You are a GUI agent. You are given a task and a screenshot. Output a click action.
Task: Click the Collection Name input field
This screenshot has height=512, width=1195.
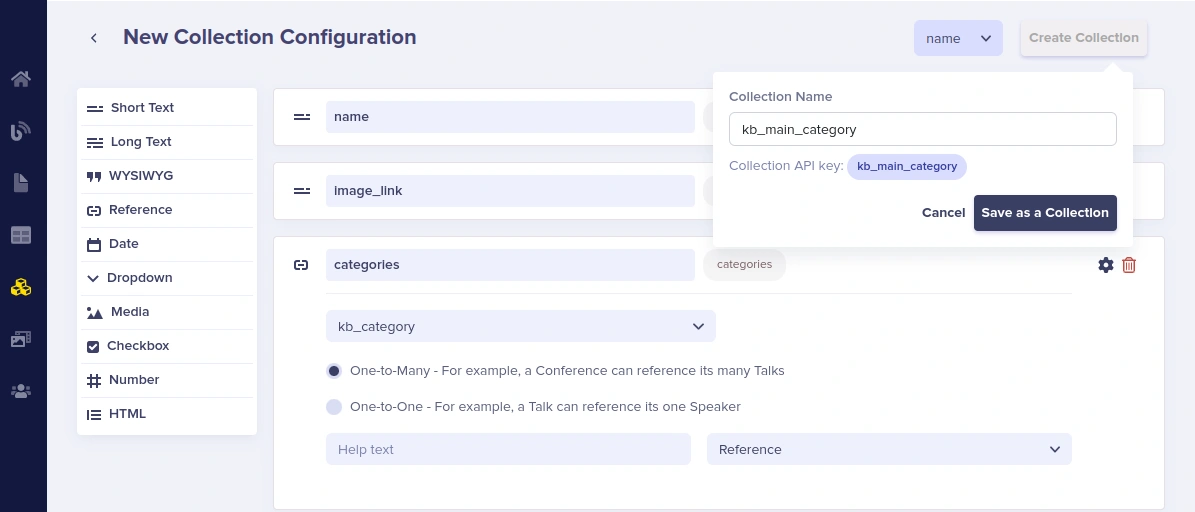click(922, 129)
